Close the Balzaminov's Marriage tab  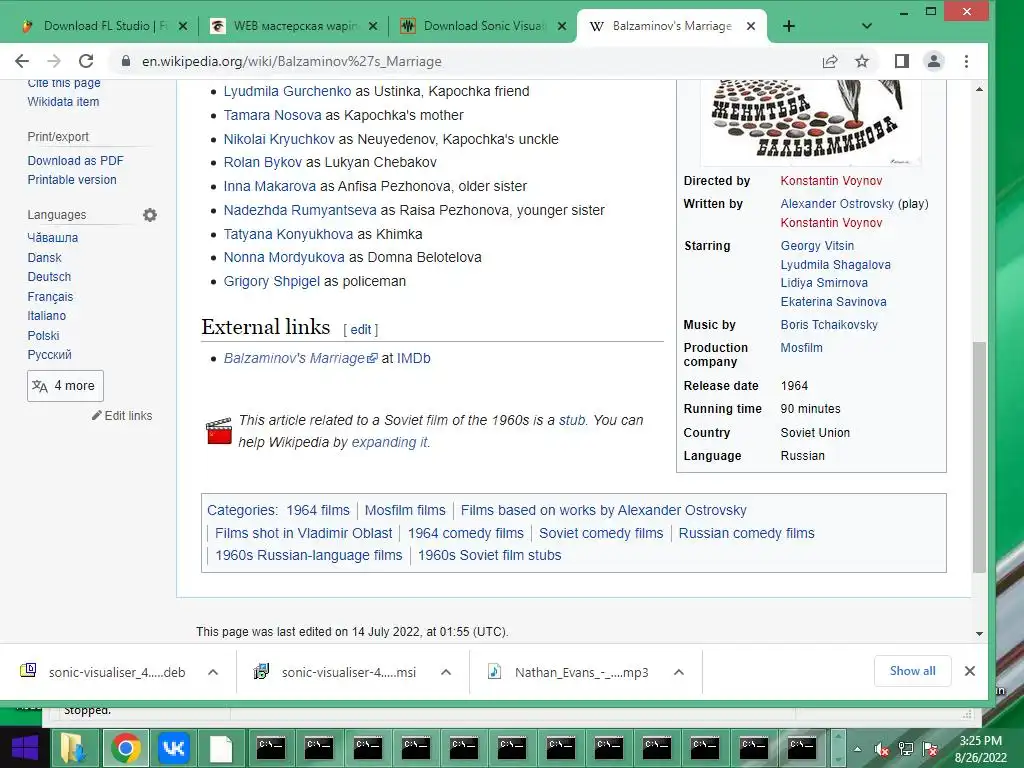click(x=751, y=26)
